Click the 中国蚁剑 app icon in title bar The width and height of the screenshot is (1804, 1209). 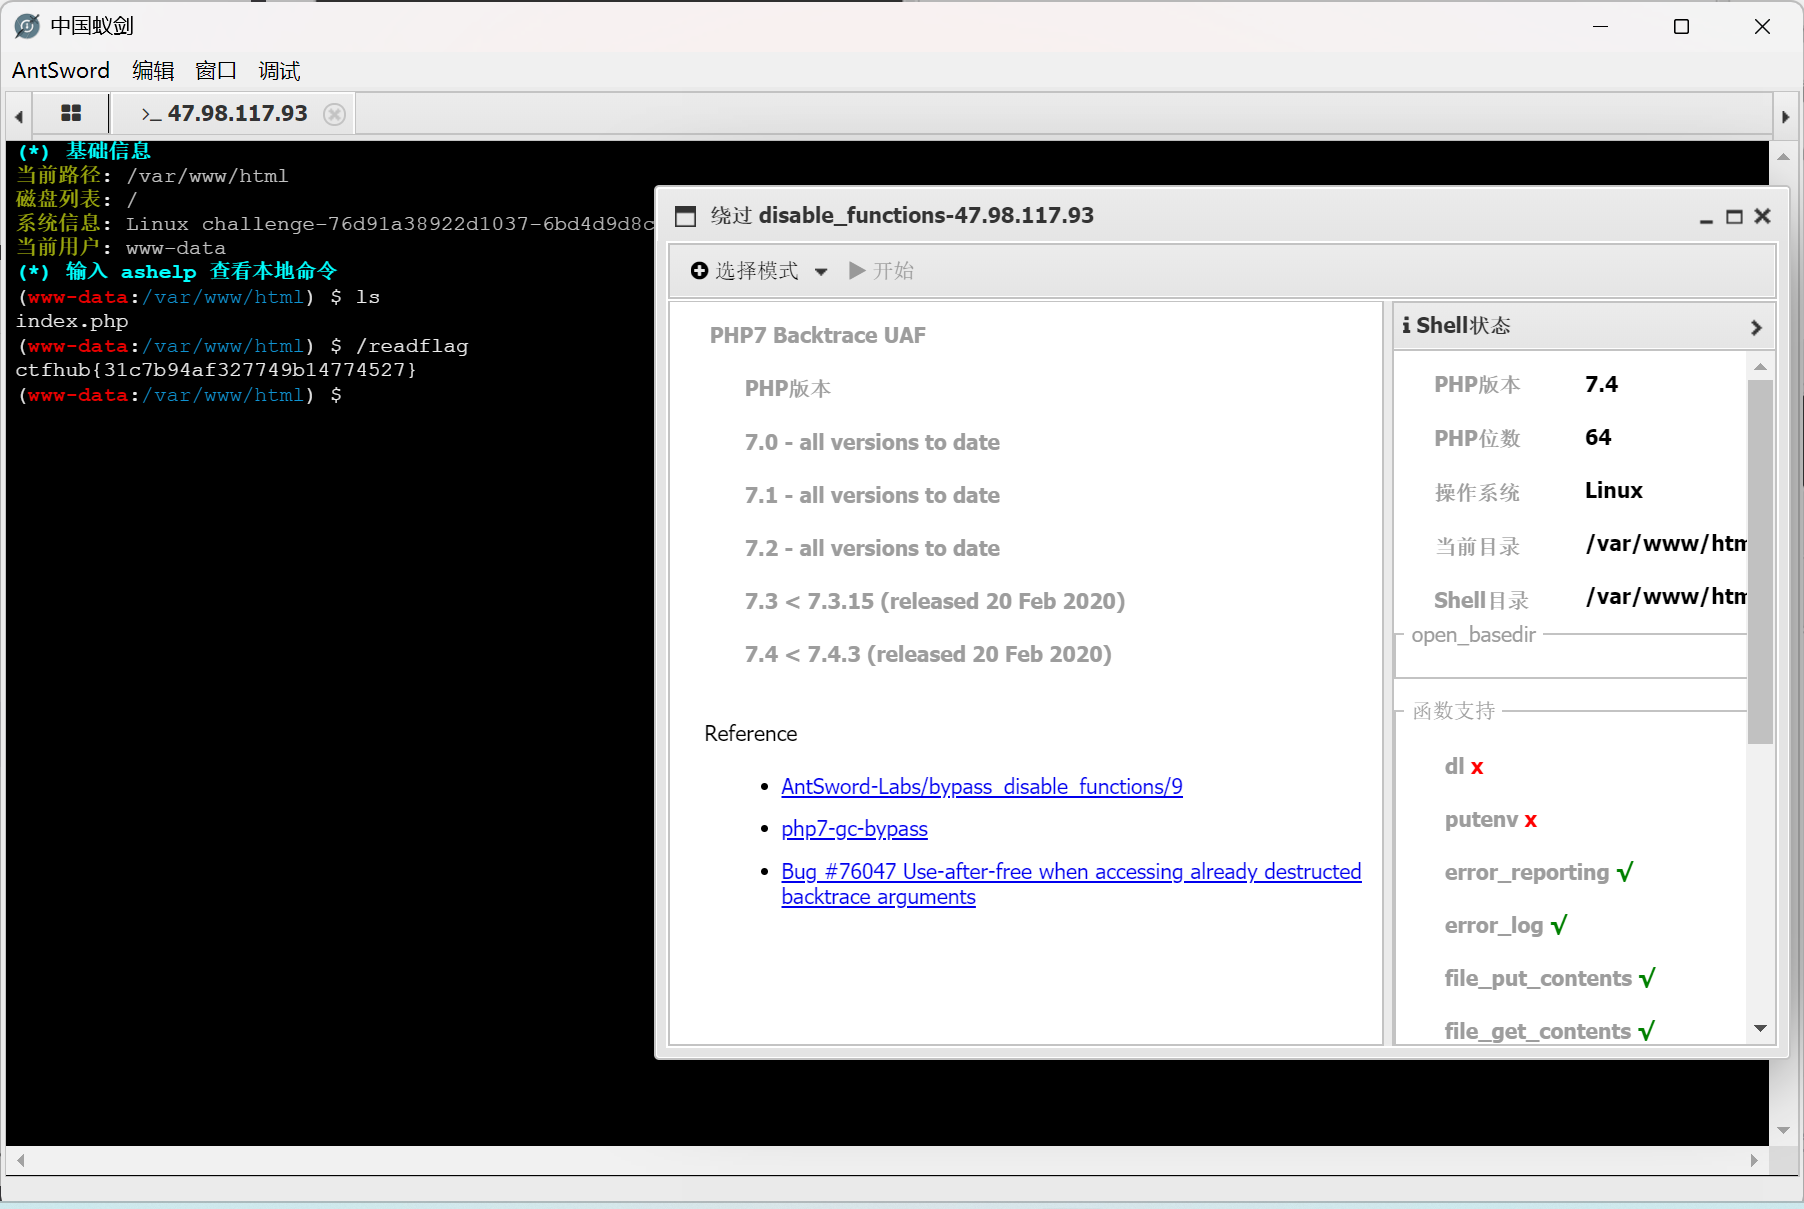[x=27, y=26]
